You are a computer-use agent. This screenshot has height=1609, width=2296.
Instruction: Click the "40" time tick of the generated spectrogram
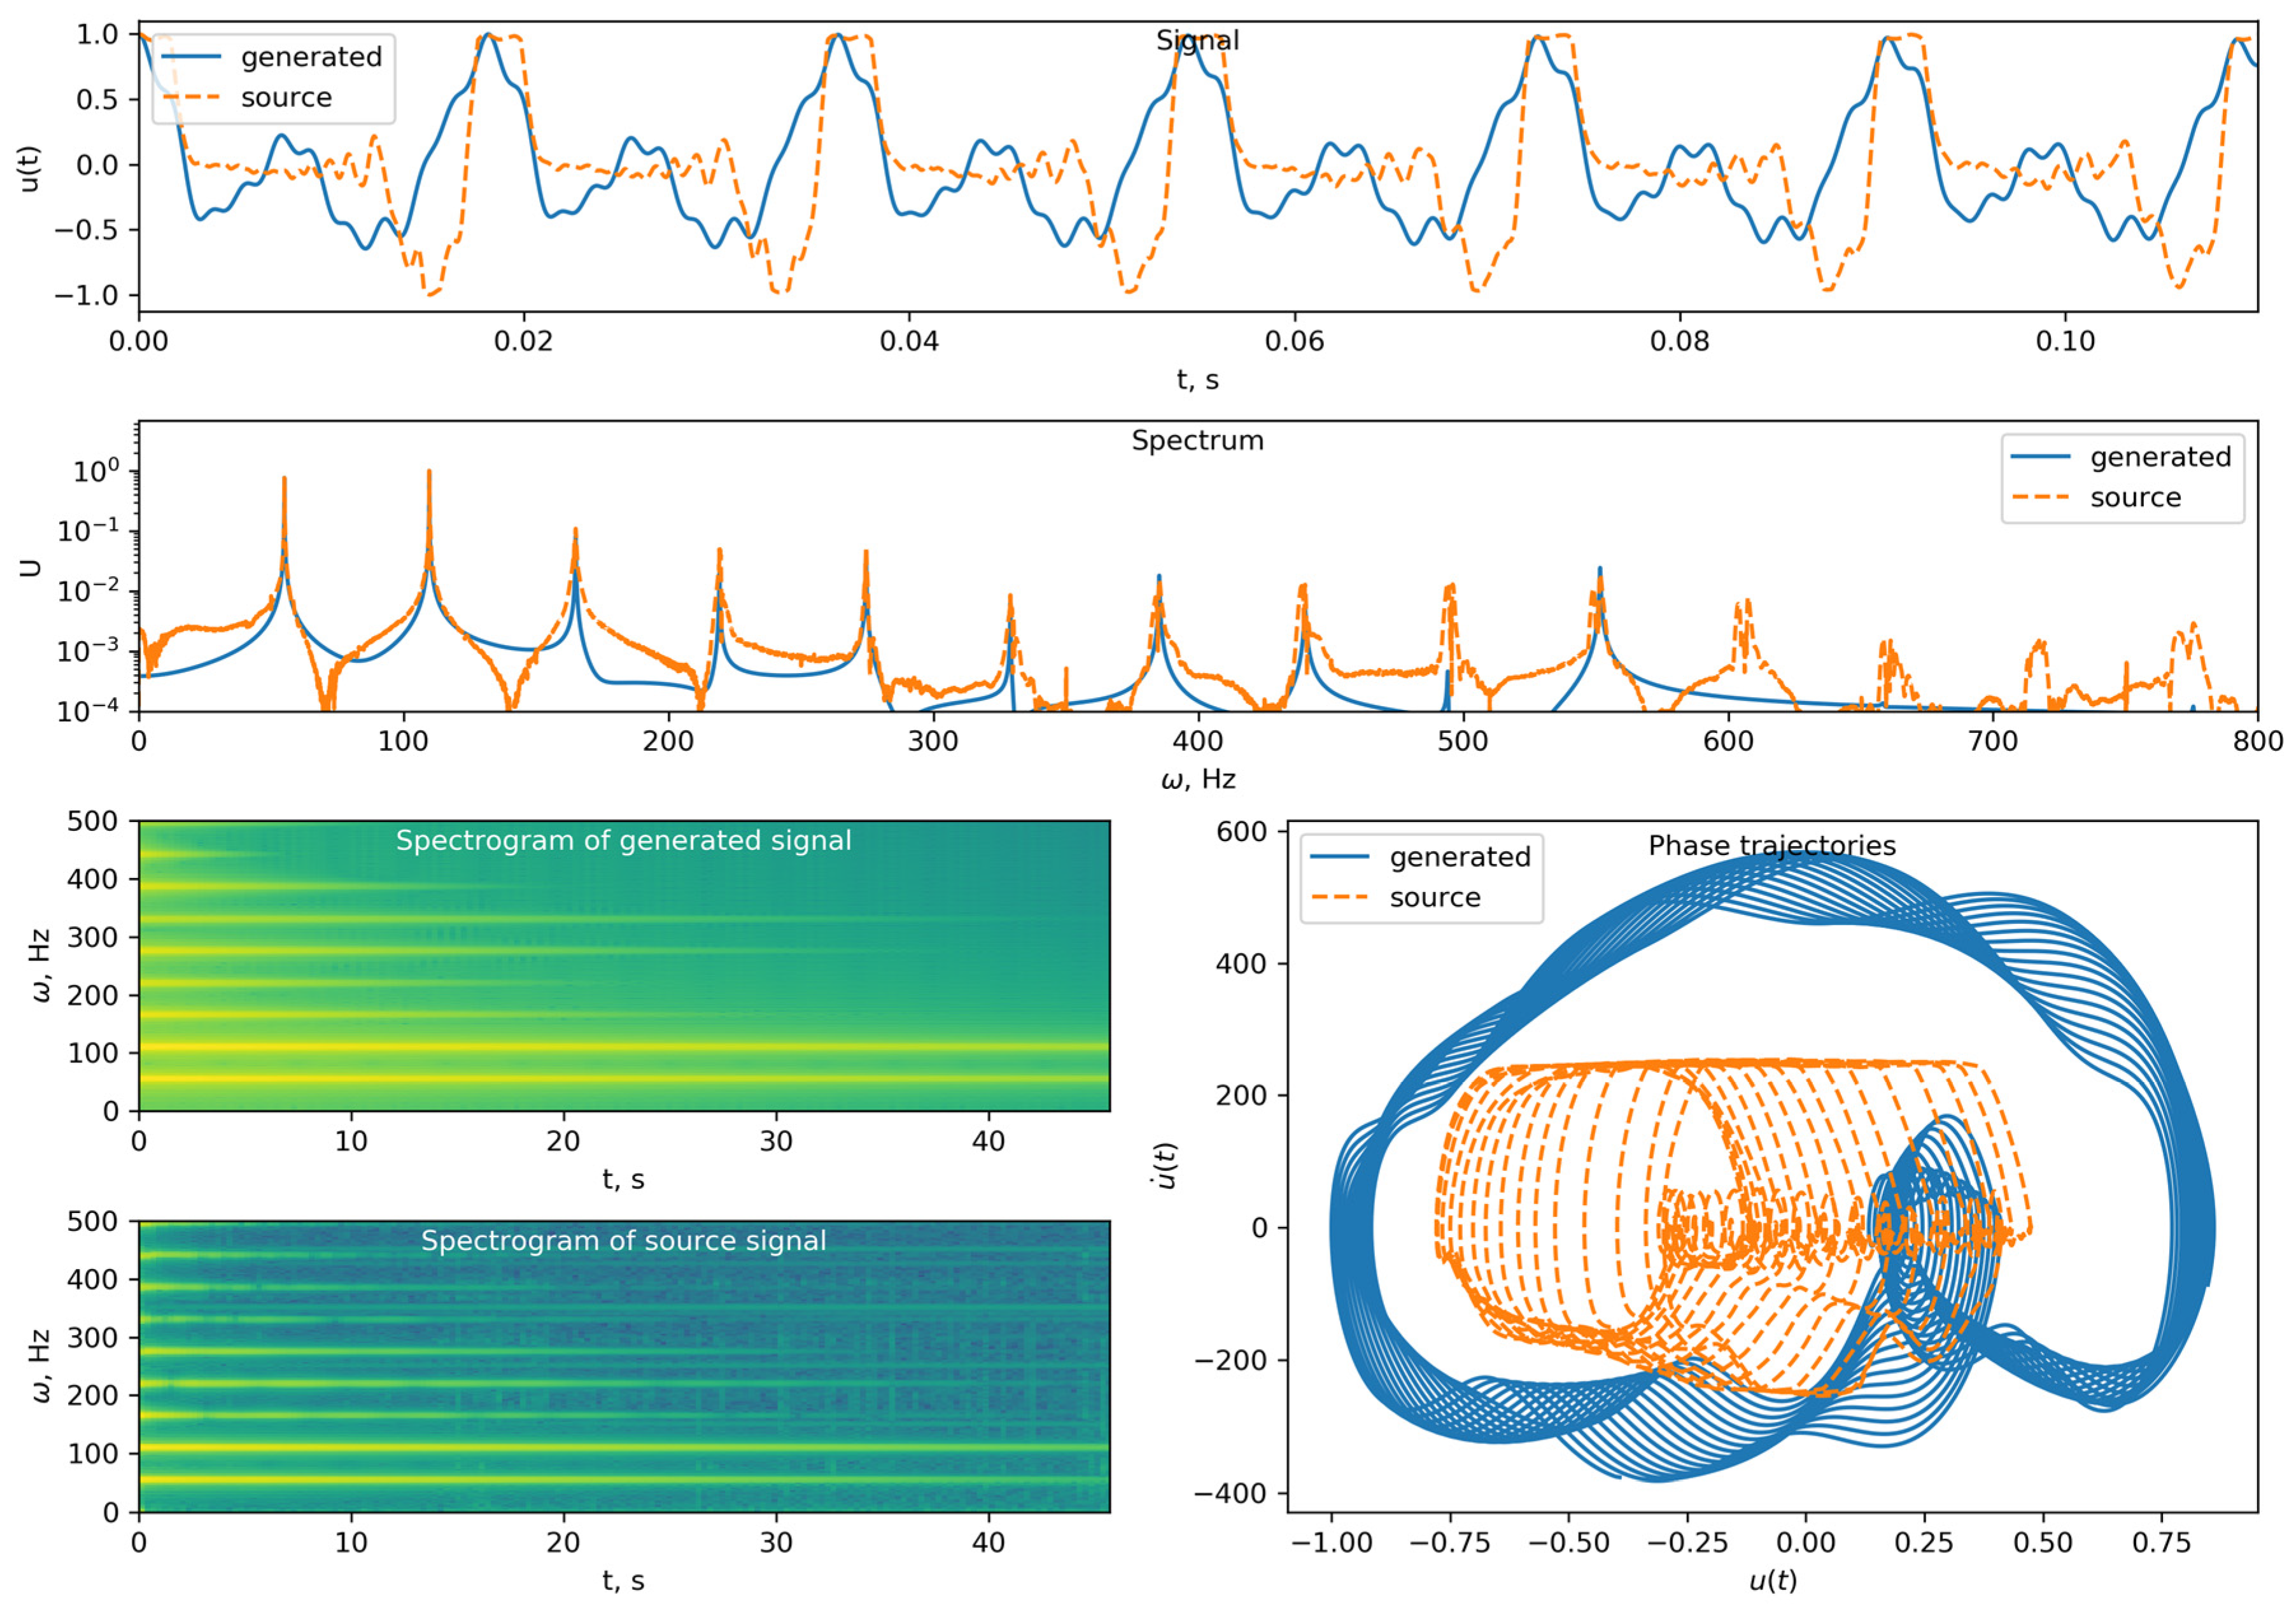(988, 1142)
